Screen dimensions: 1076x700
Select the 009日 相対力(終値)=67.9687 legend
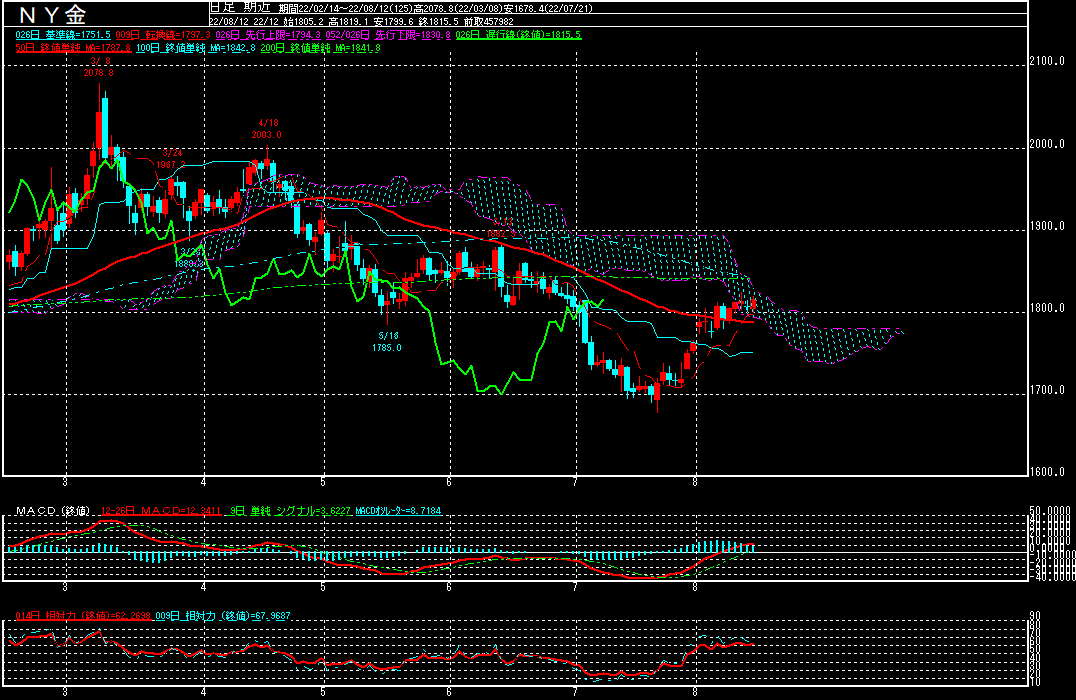223,616
